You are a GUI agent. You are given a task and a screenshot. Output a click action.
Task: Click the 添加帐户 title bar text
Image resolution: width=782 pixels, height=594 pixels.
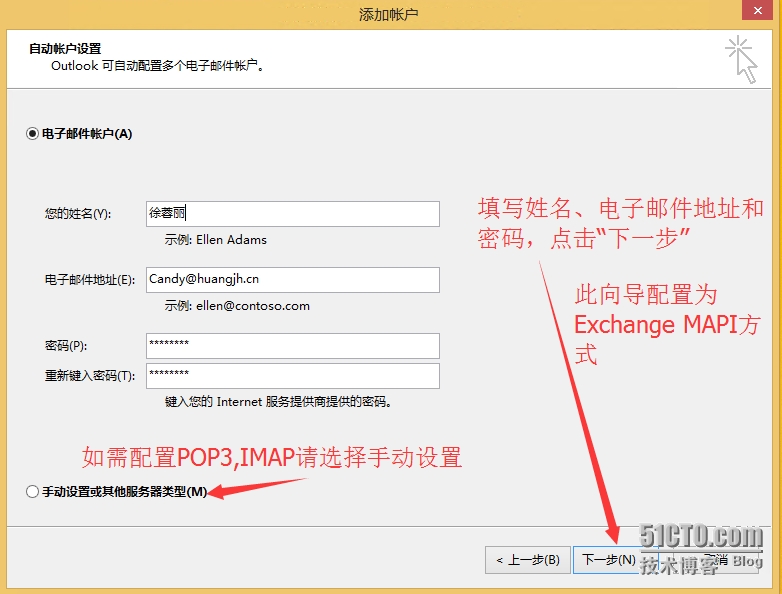click(388, 14)
